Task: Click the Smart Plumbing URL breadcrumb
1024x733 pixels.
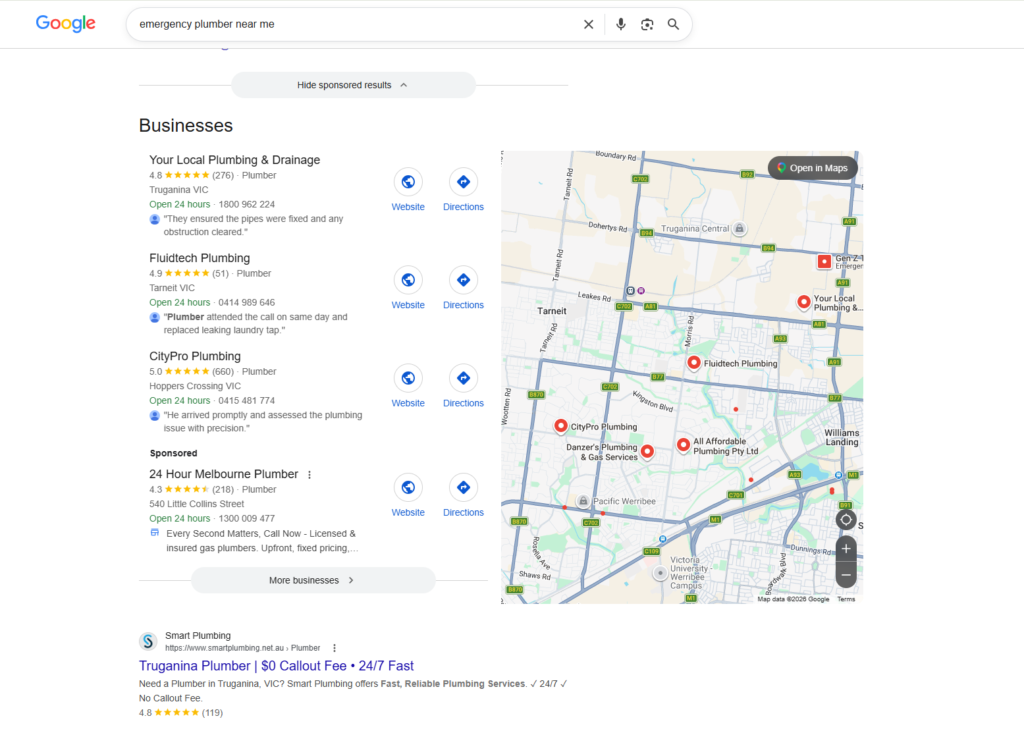Action: pos(242,648)
